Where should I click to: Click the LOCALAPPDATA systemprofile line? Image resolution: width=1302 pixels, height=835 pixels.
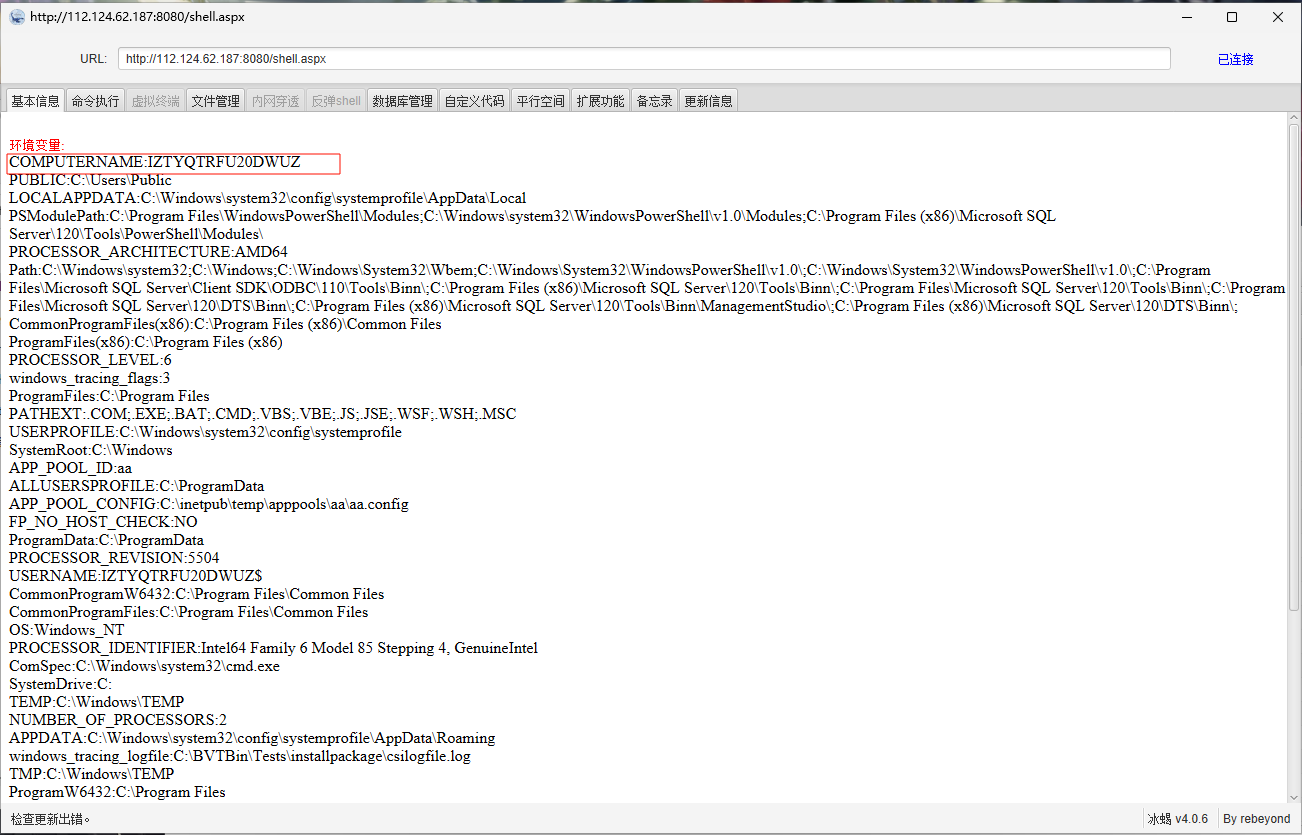267,198
